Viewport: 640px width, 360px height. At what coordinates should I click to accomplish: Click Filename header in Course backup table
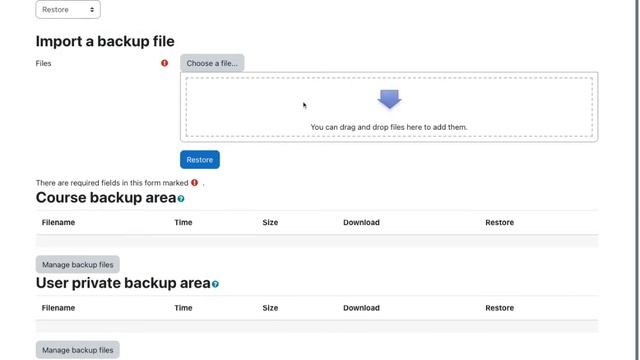[x=58, y=222]
